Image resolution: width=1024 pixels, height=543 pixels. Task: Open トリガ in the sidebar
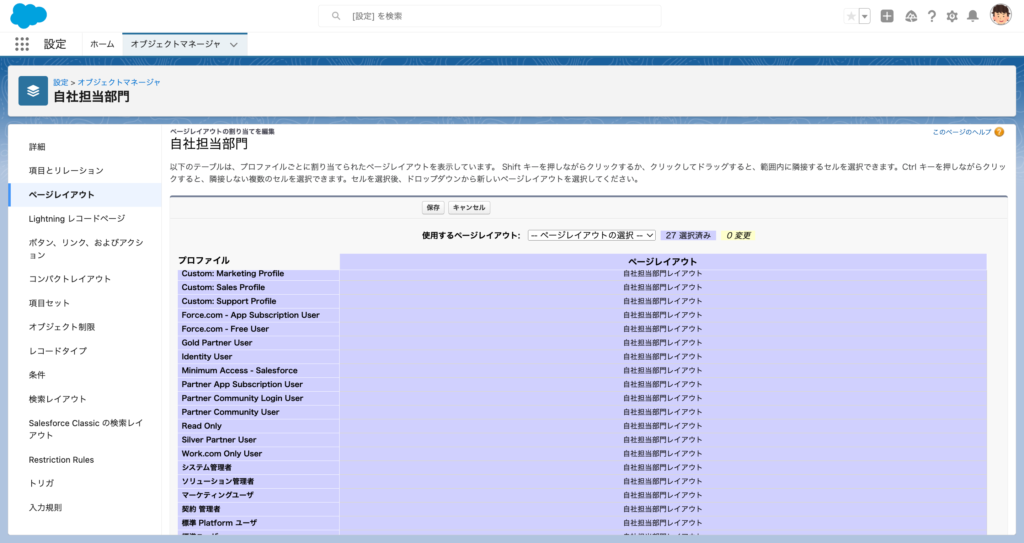85,484
